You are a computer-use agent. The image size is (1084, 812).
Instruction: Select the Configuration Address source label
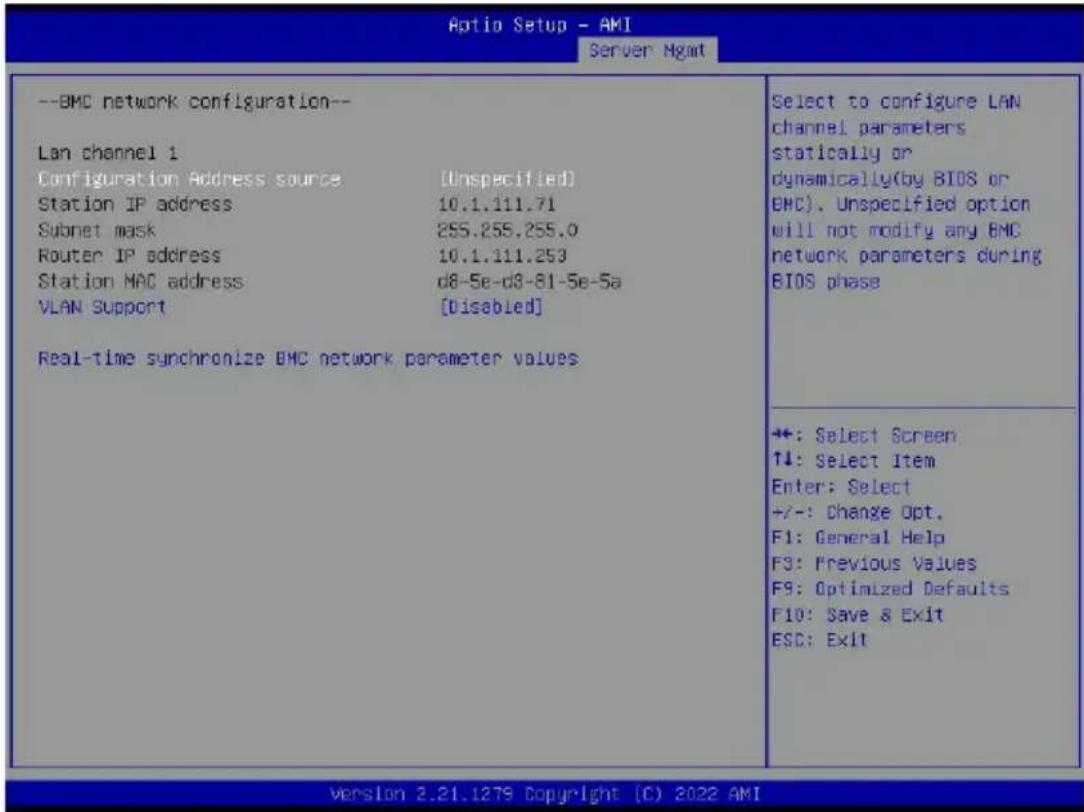point(189,179)
